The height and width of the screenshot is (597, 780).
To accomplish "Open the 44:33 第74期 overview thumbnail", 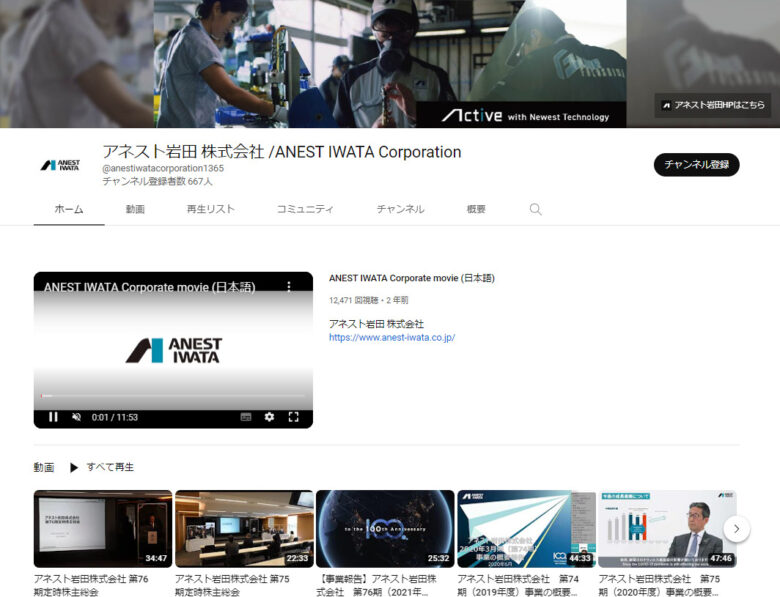I will click(526, 529).
